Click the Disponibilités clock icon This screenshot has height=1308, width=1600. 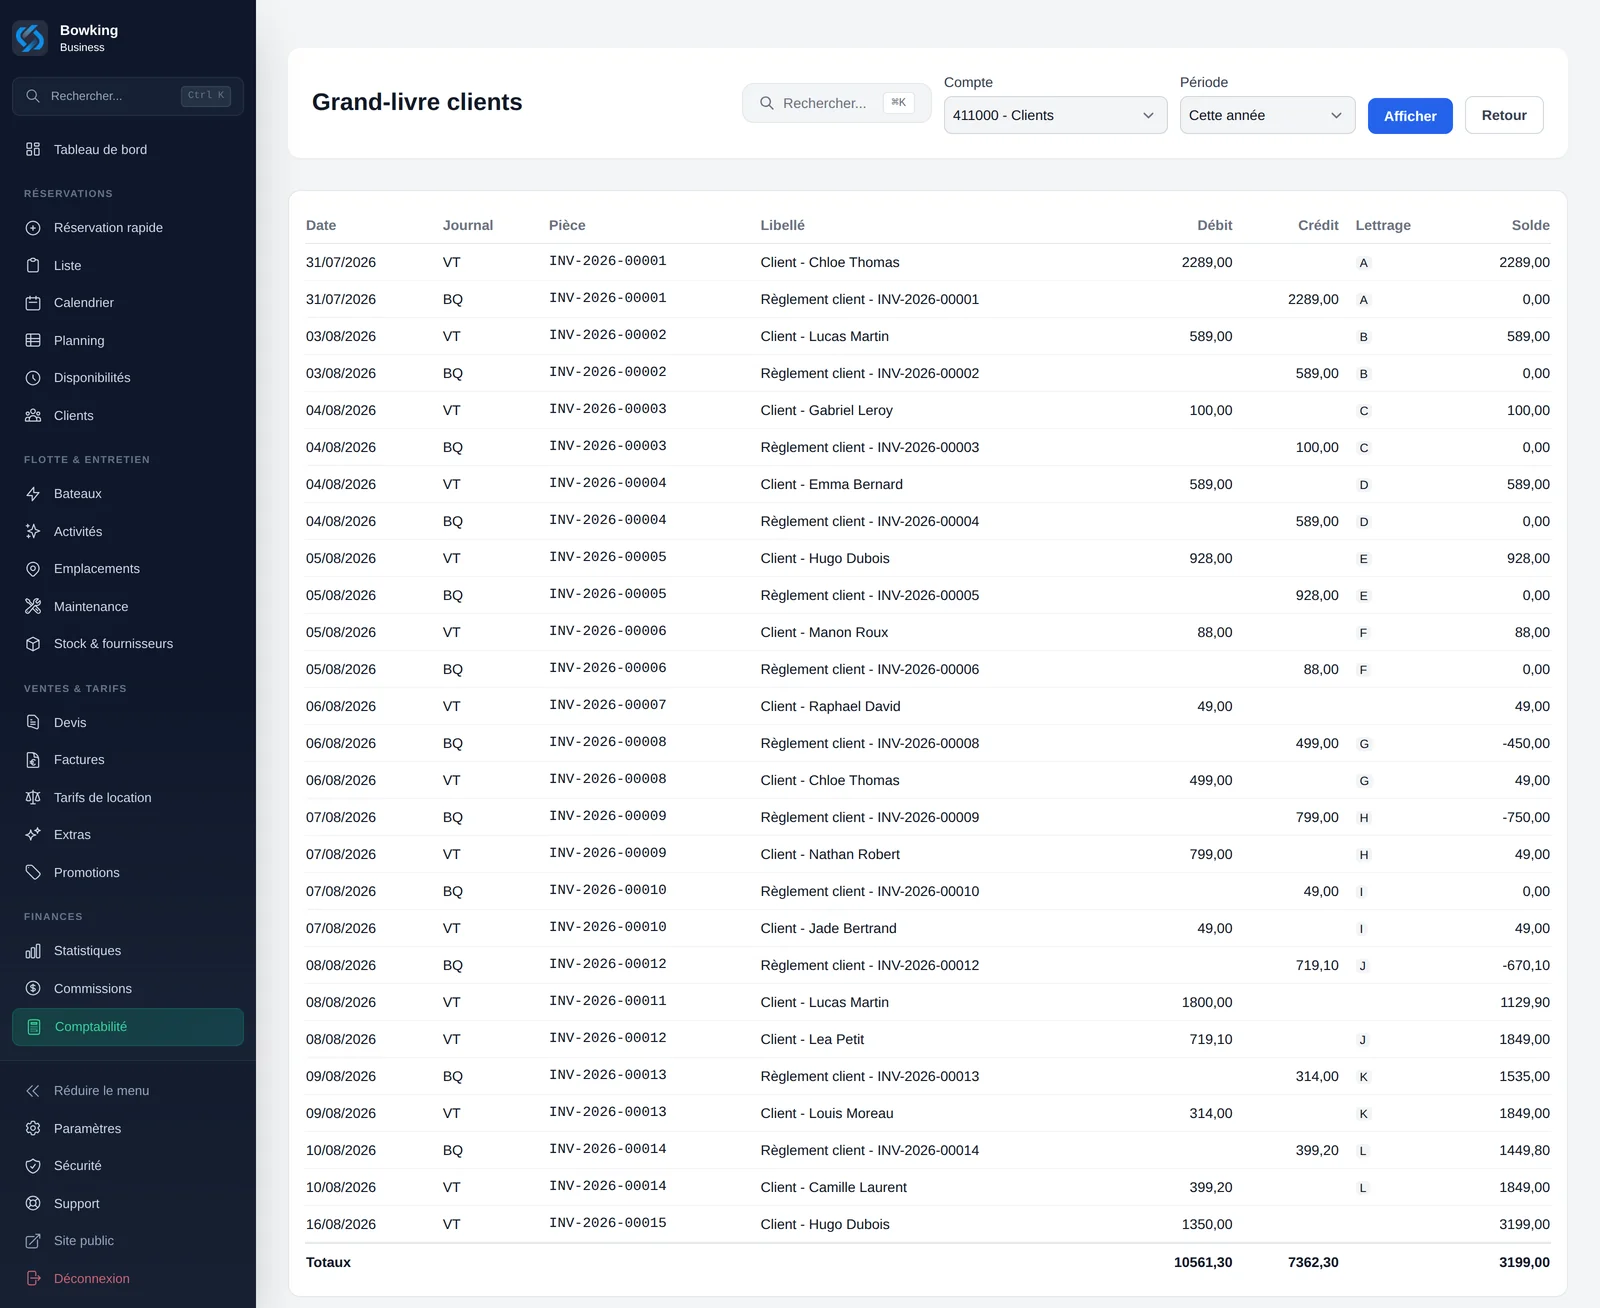pyautogui.click(x=33, y=378)
